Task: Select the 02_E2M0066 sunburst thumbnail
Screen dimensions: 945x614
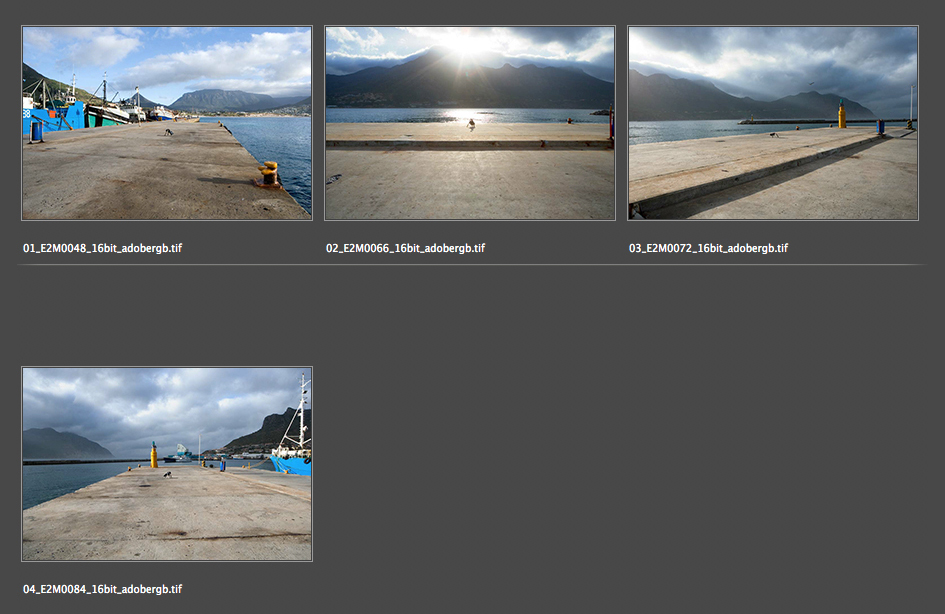Action: pyautogui.click(x=469, y=123)
